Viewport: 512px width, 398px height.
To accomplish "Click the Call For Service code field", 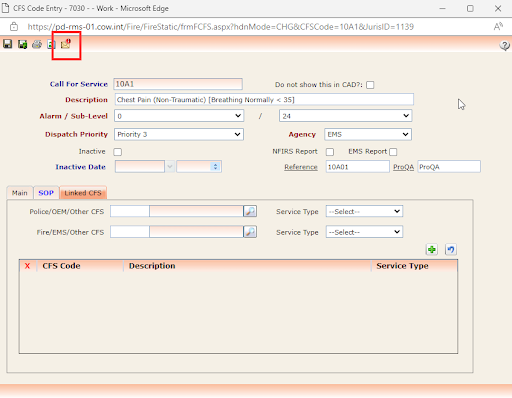I will coord(178,84).
